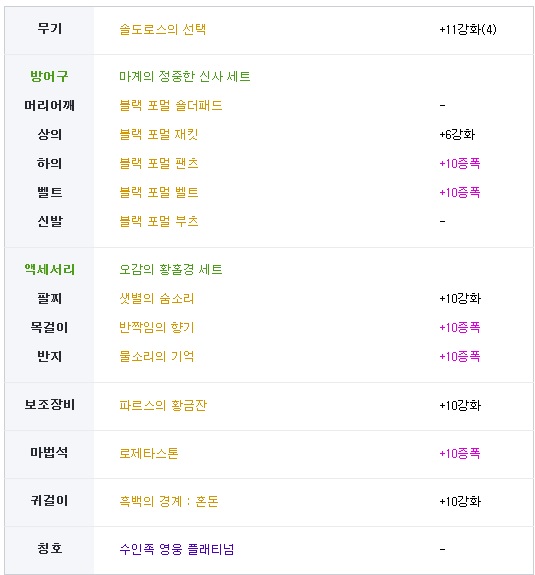
Task: Open the title 수인족 영웅 플래티넘
Action: click(177, 550)
